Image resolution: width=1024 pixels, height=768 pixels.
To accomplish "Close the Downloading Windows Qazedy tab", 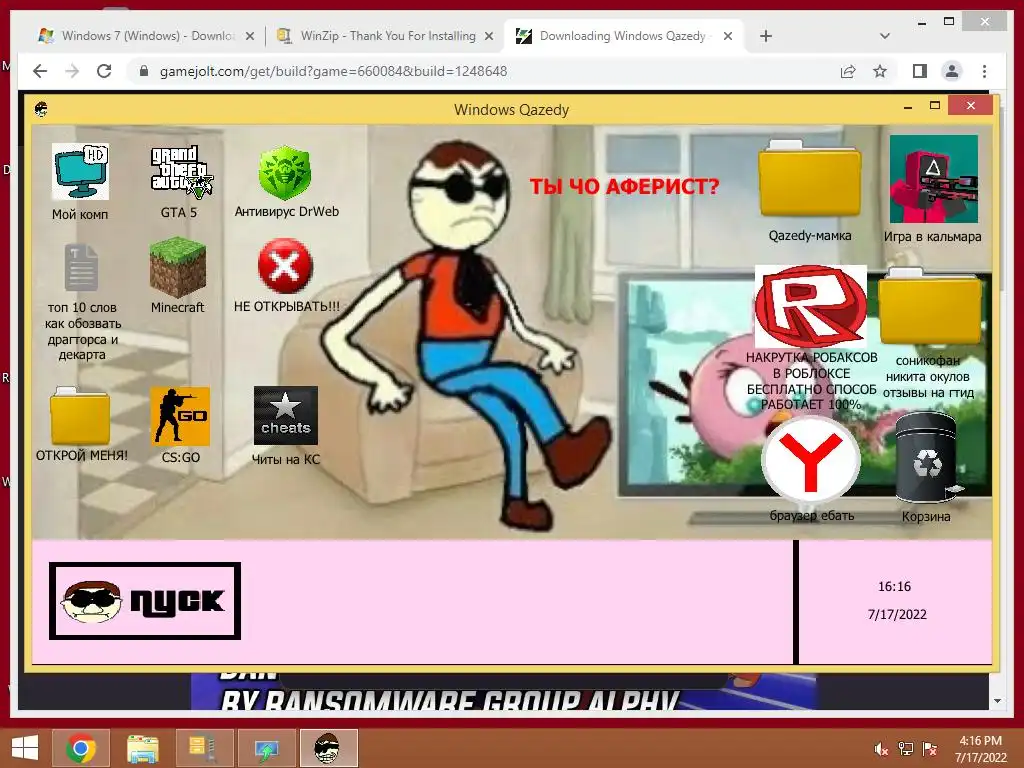I will [x=728, y=37].
